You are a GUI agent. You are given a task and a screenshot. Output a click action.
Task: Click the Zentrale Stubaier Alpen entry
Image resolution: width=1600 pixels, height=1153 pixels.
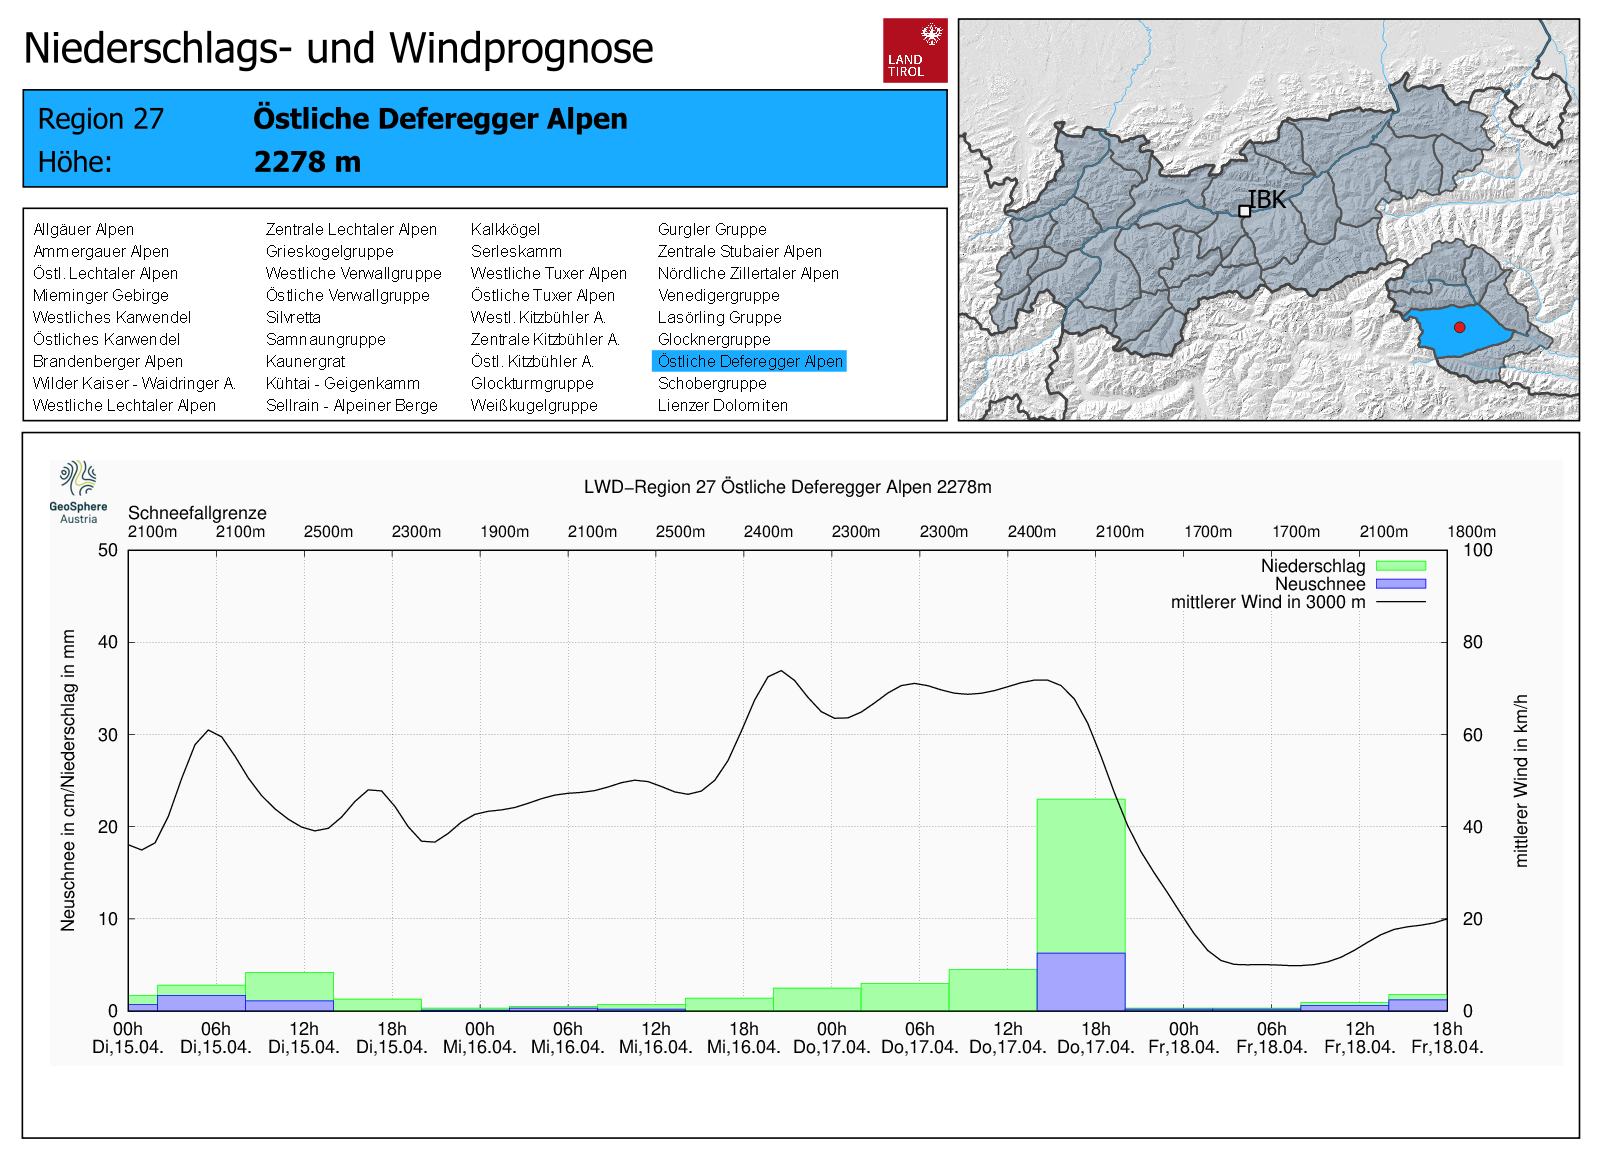[739, 251]
